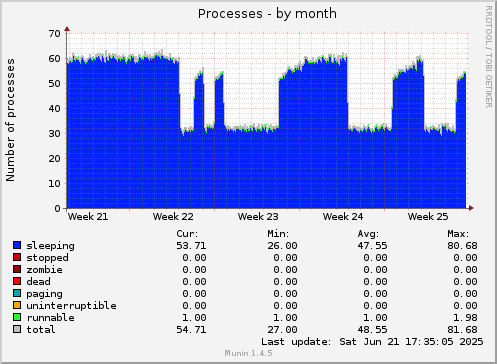This screenshot has height=364, width=497.
Task: Click the 'paging' legend label
Action: pyautogui.click(x=45, y=294)
